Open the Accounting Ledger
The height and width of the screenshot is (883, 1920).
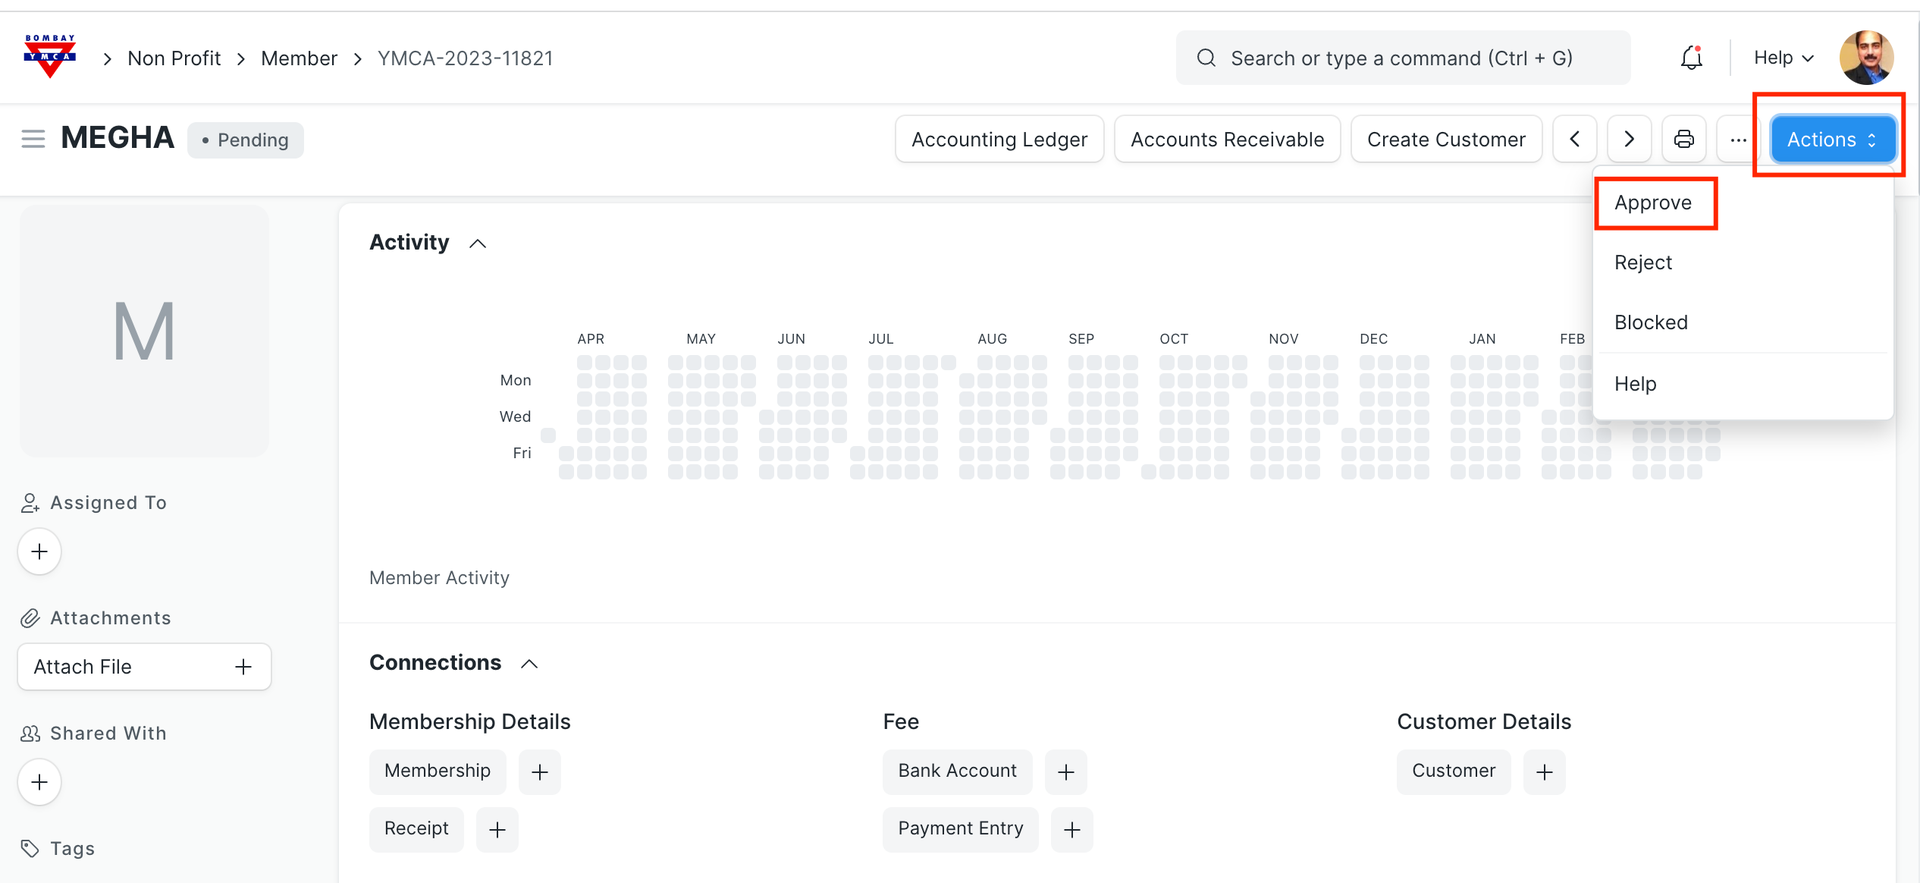click(999, 139)
